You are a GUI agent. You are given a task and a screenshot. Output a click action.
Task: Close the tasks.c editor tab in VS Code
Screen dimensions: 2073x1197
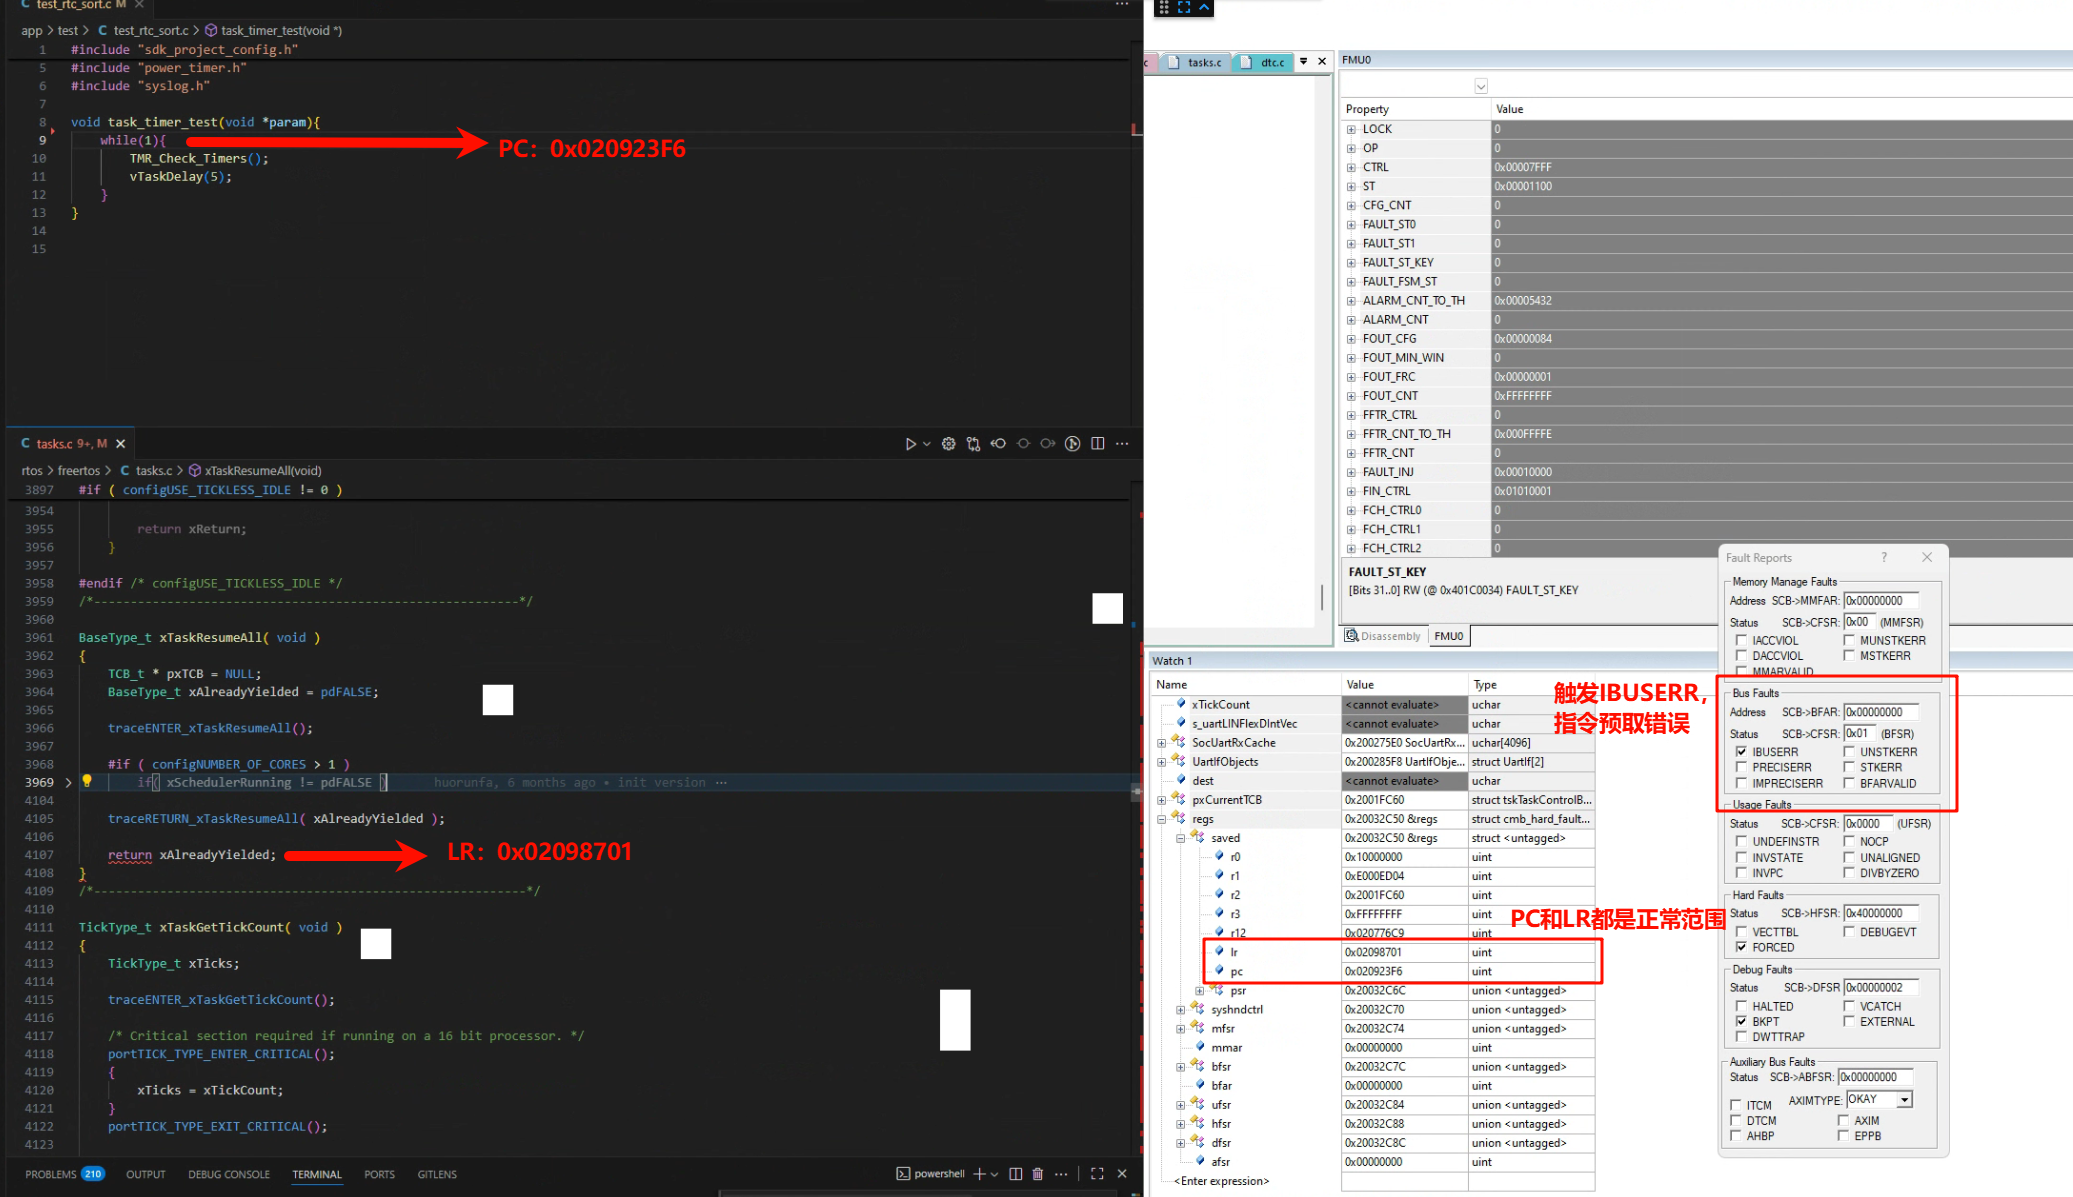[x=121, y=444]
